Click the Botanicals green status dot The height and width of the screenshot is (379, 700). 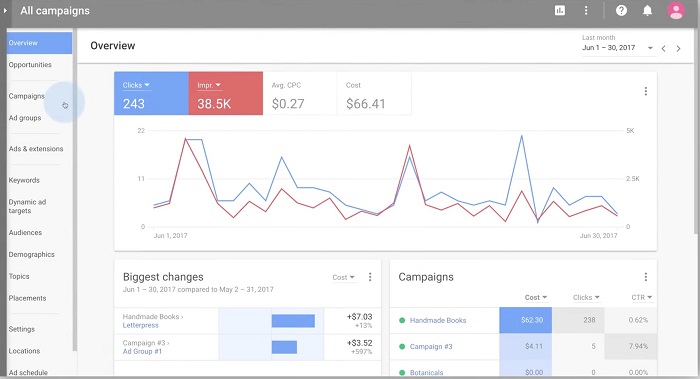pos(402,372)
